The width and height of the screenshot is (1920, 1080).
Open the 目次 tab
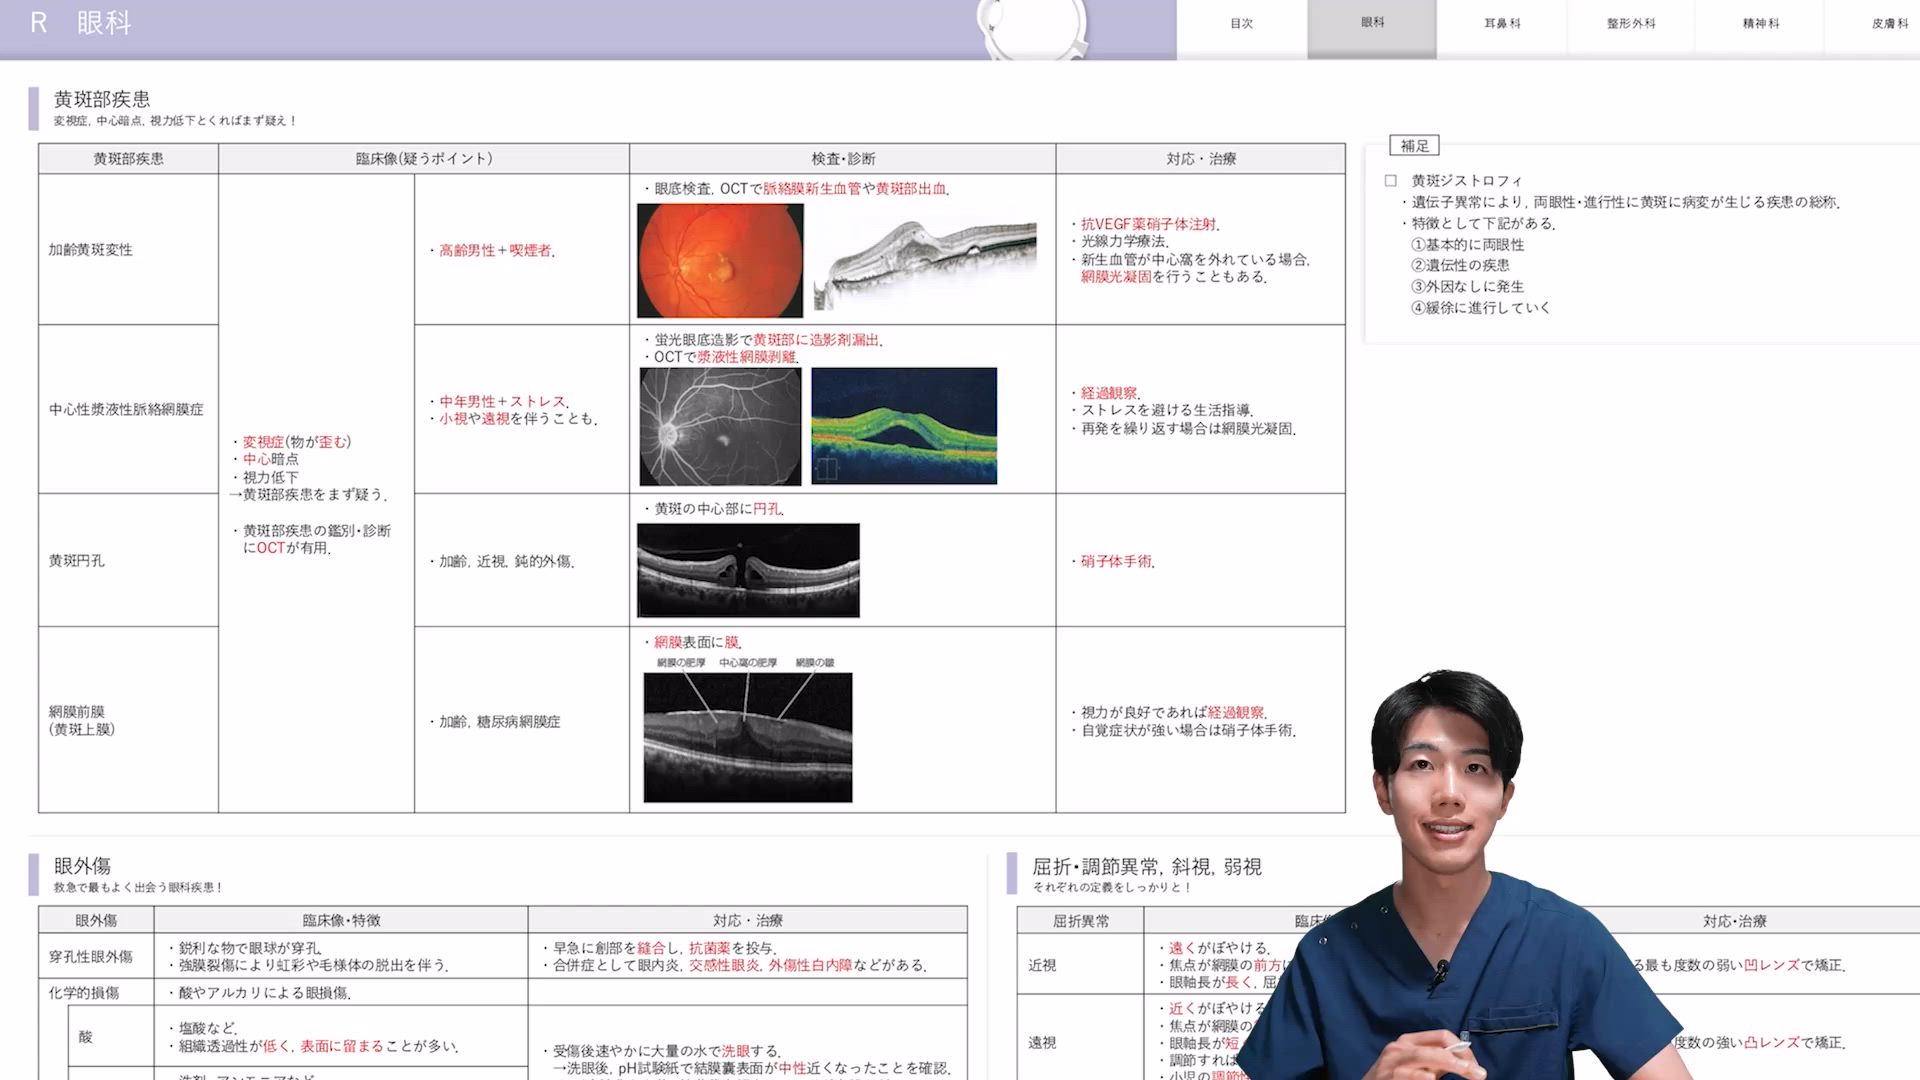pos(1241,23)
